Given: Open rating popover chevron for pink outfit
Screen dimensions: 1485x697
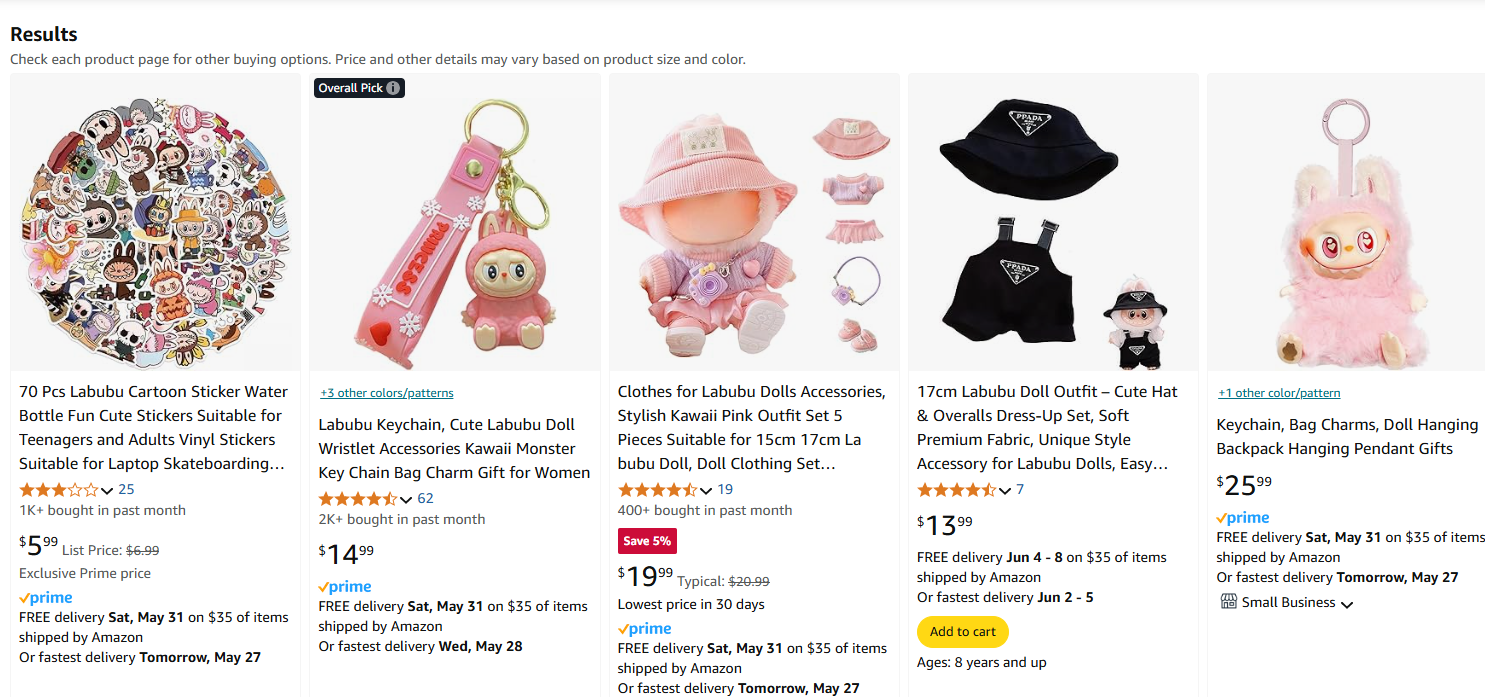Looking at the screenshot, I should point(706,491).
